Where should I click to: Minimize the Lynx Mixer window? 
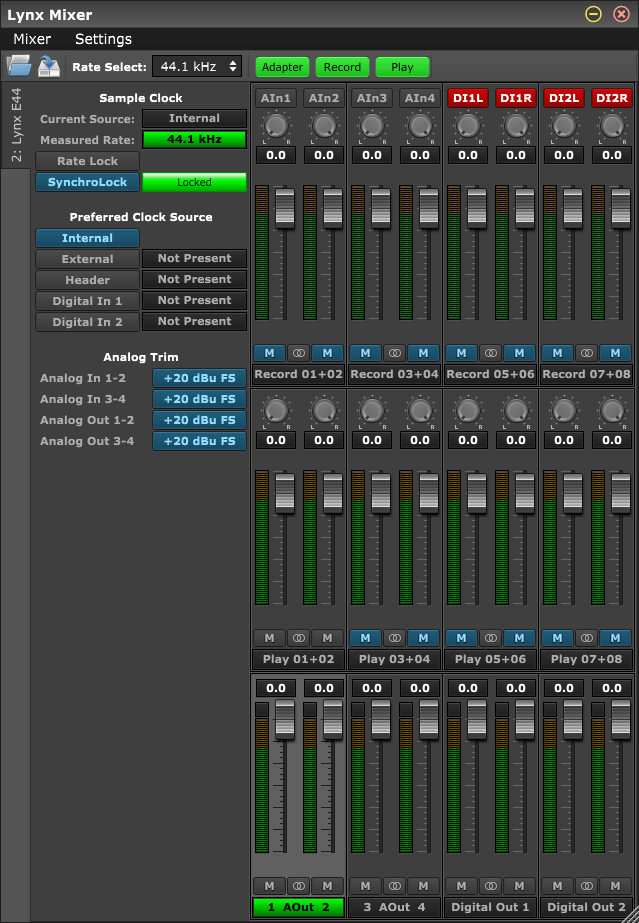[x=594, y=14]
